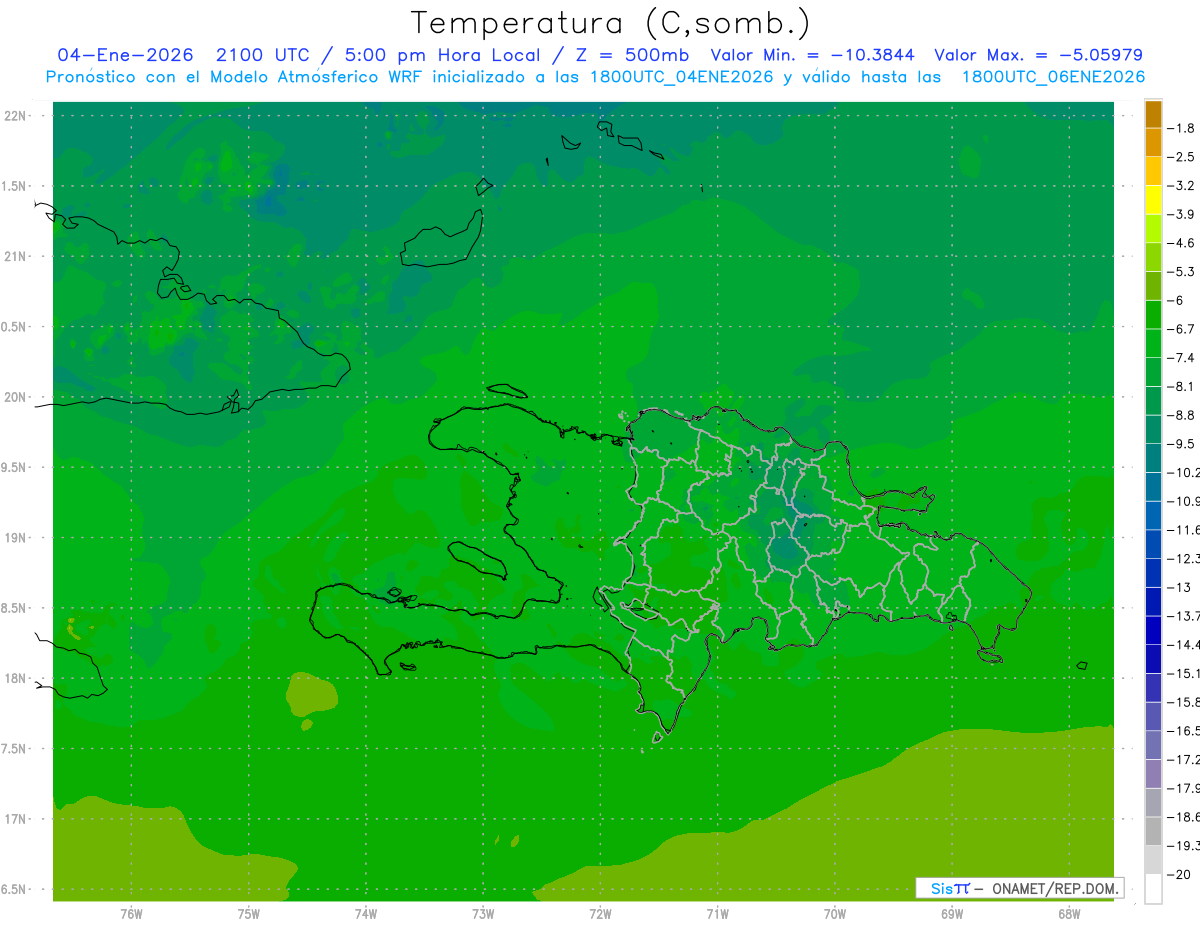Click the "1800UTC_06ENE2026" valid-until time
Screen dimensions: 1200x927
[x=1053, y=77]
